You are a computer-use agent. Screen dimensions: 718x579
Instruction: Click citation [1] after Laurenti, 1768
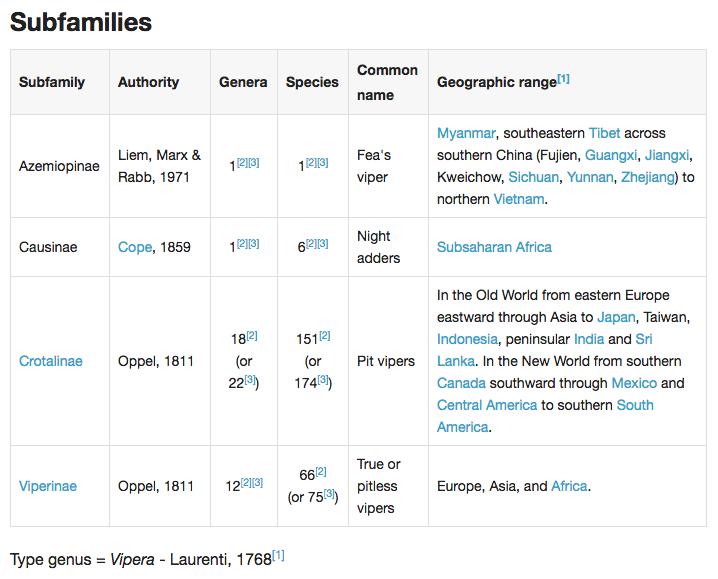[x=278, y=556]
